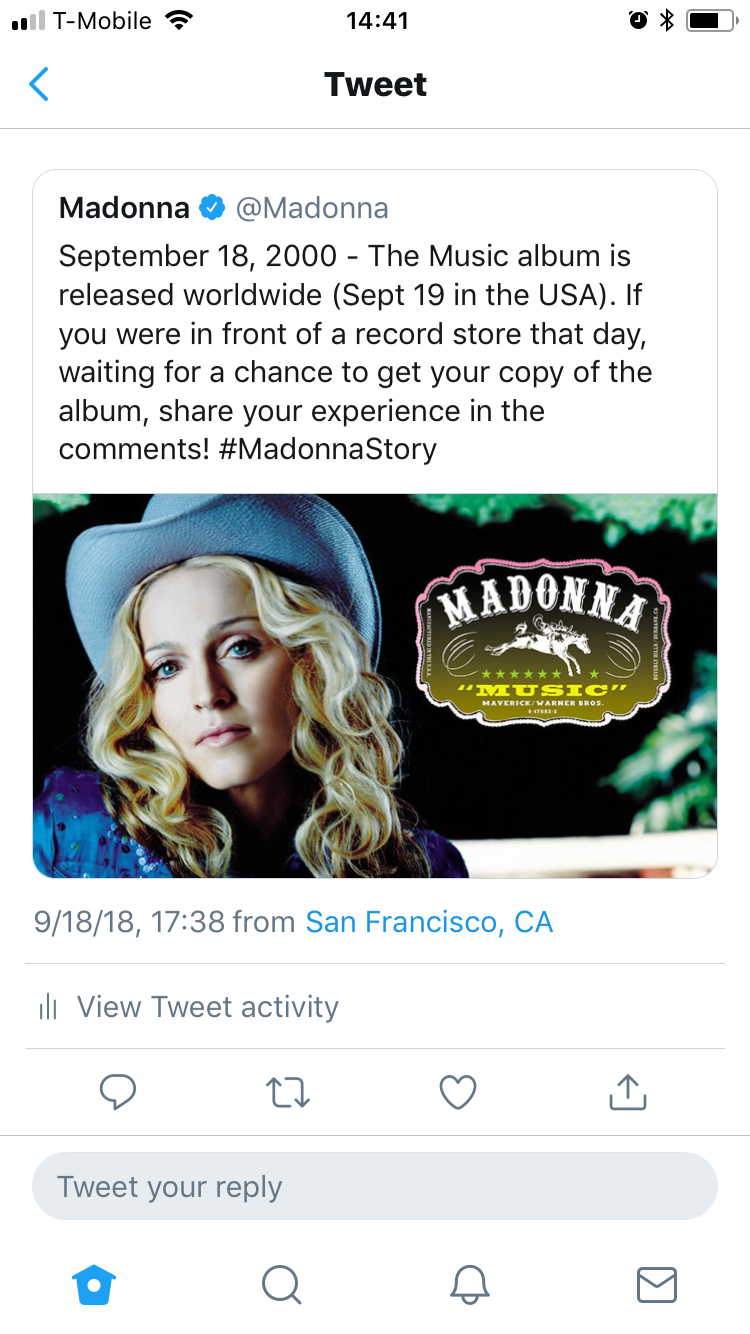Open the Music album cover image

coord(375,686)
